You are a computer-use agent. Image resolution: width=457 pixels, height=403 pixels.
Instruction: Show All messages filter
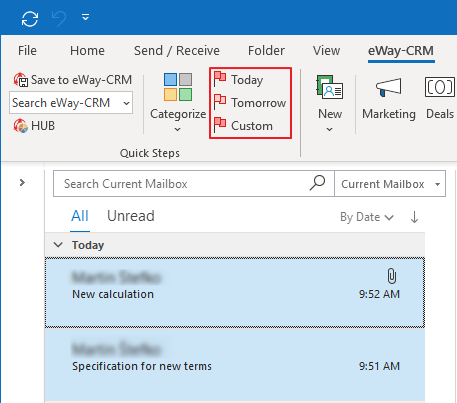(80, 216)
